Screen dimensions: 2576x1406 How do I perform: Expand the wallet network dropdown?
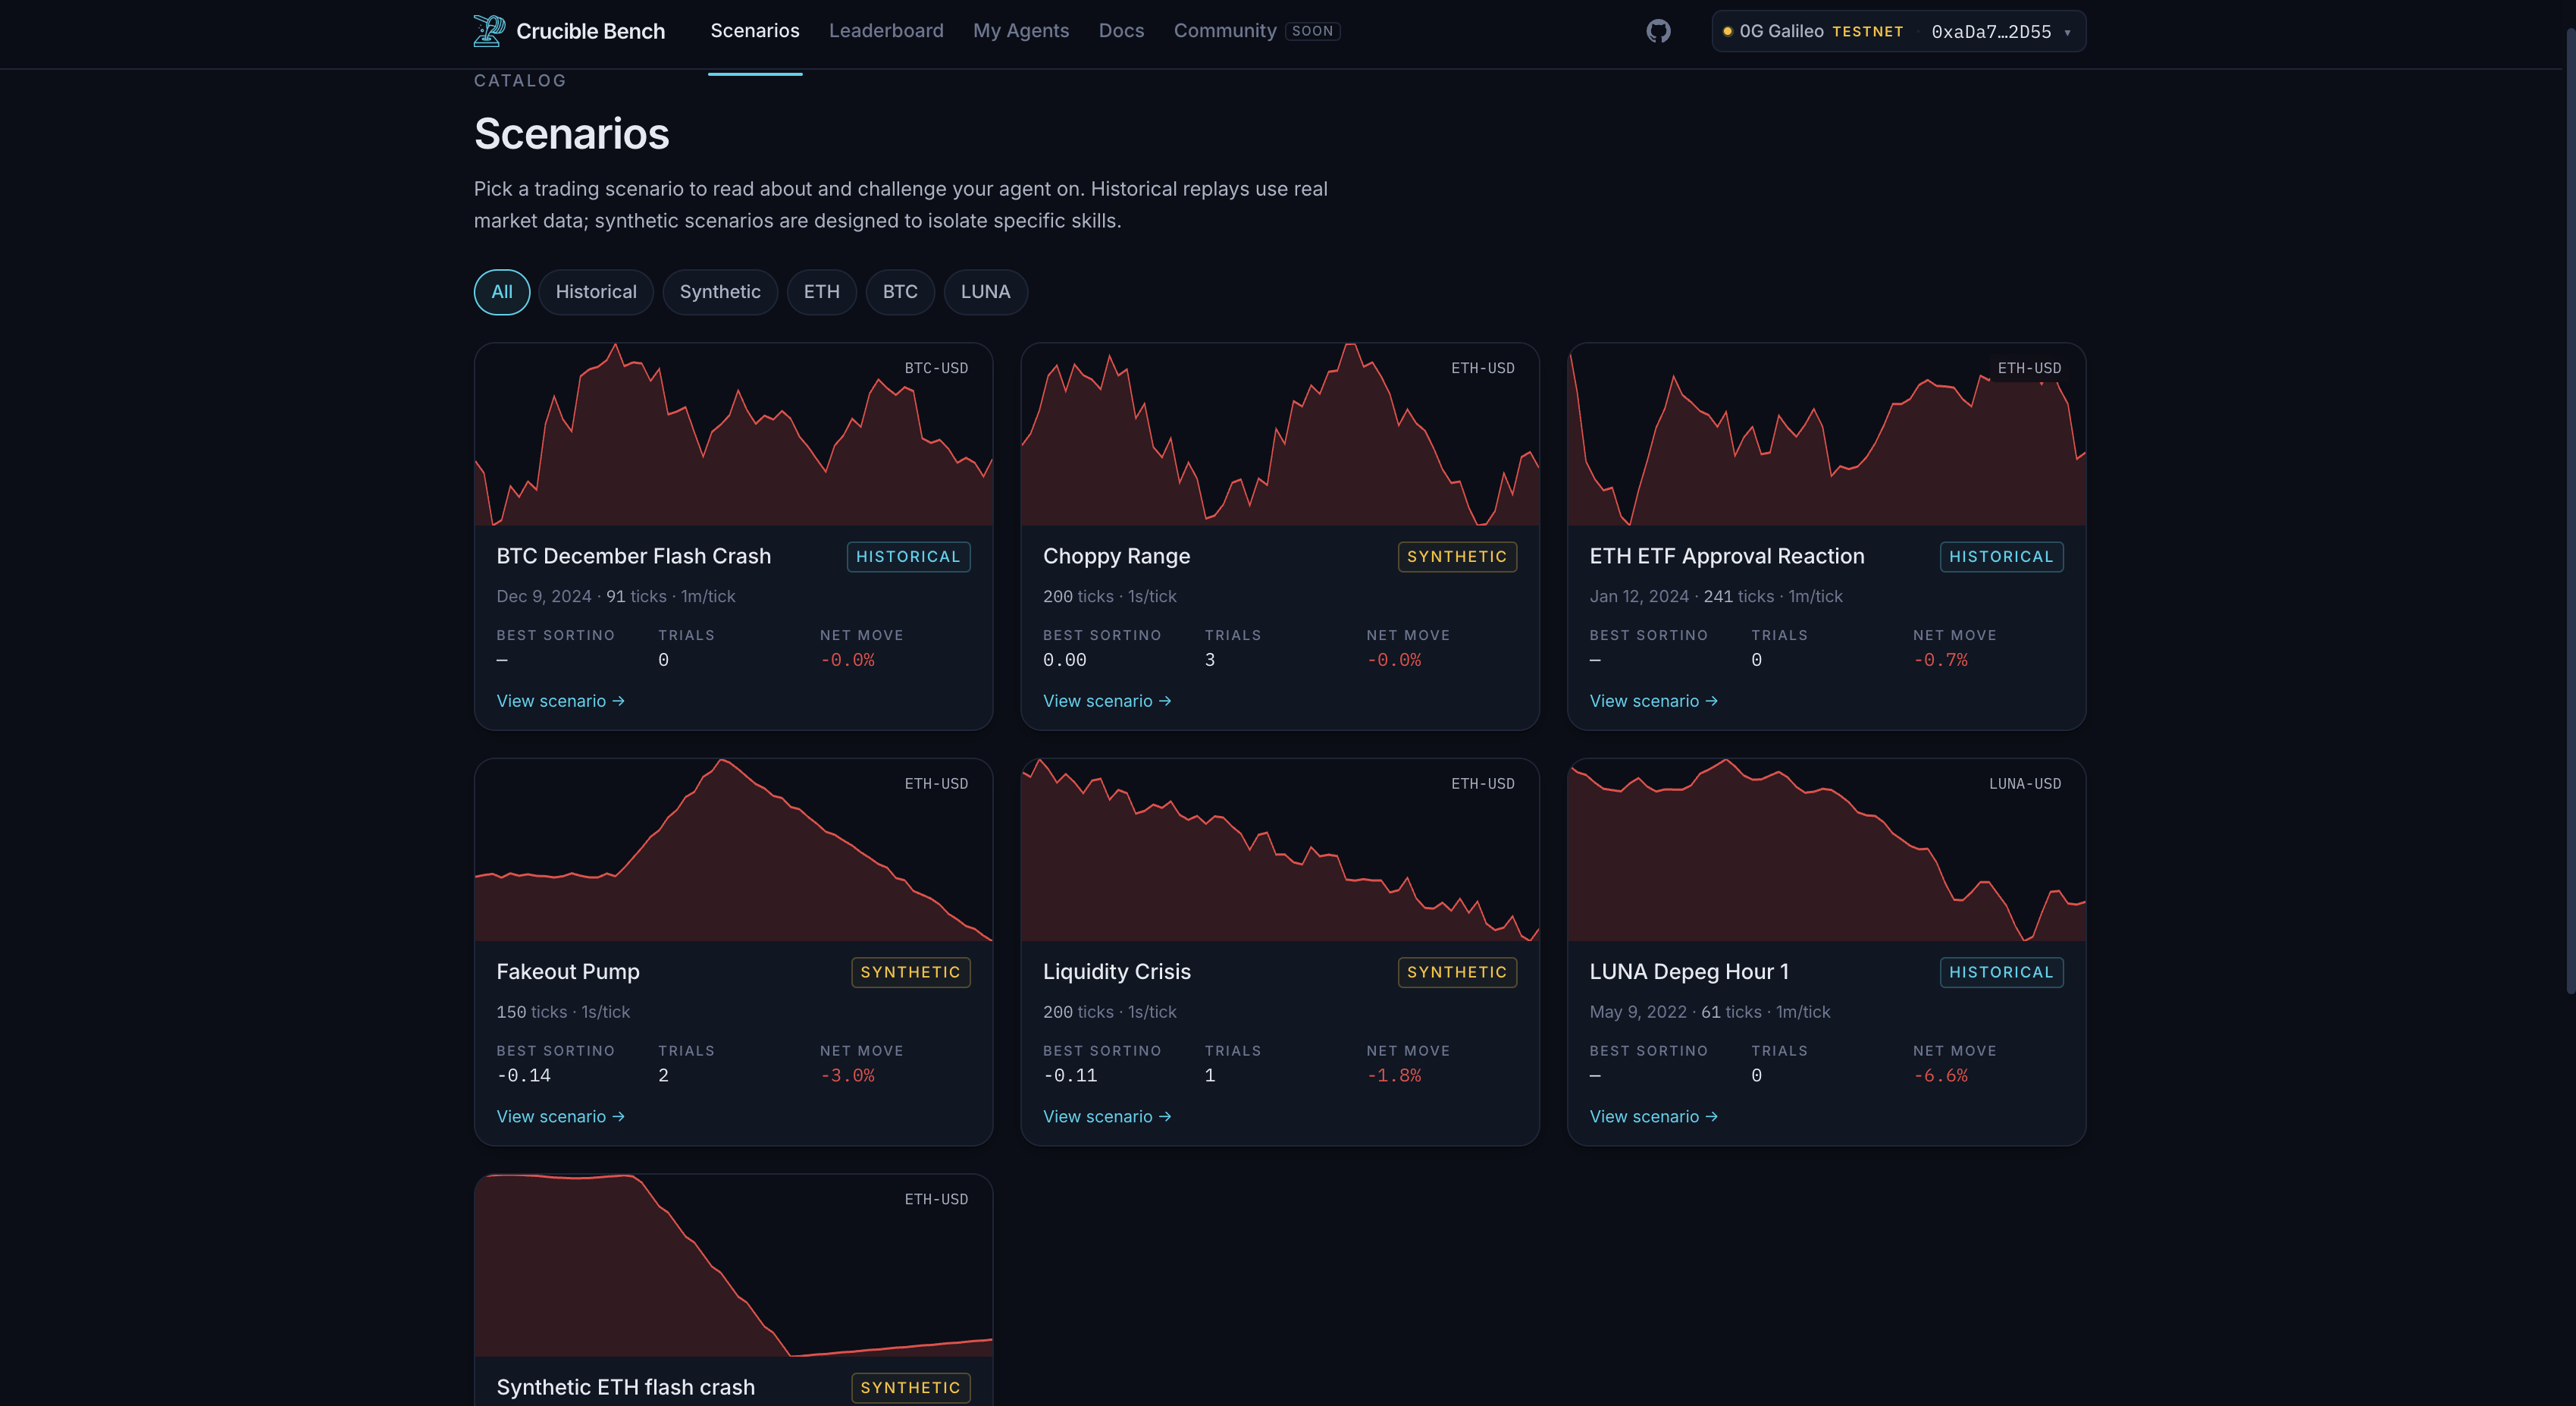[1898, 31]
